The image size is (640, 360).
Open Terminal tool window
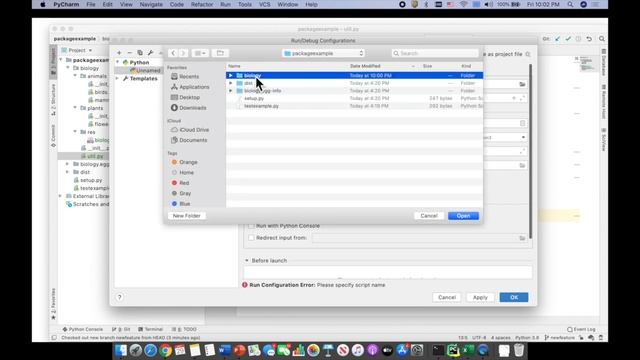(x=150, y=329)
